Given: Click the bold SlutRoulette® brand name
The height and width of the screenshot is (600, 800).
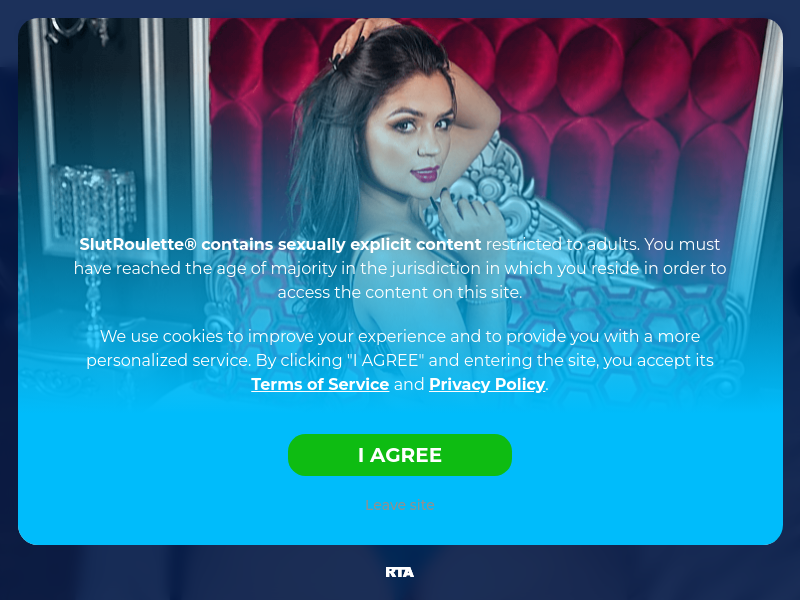Looking at the screenshot, I should (x=138, y=244).
